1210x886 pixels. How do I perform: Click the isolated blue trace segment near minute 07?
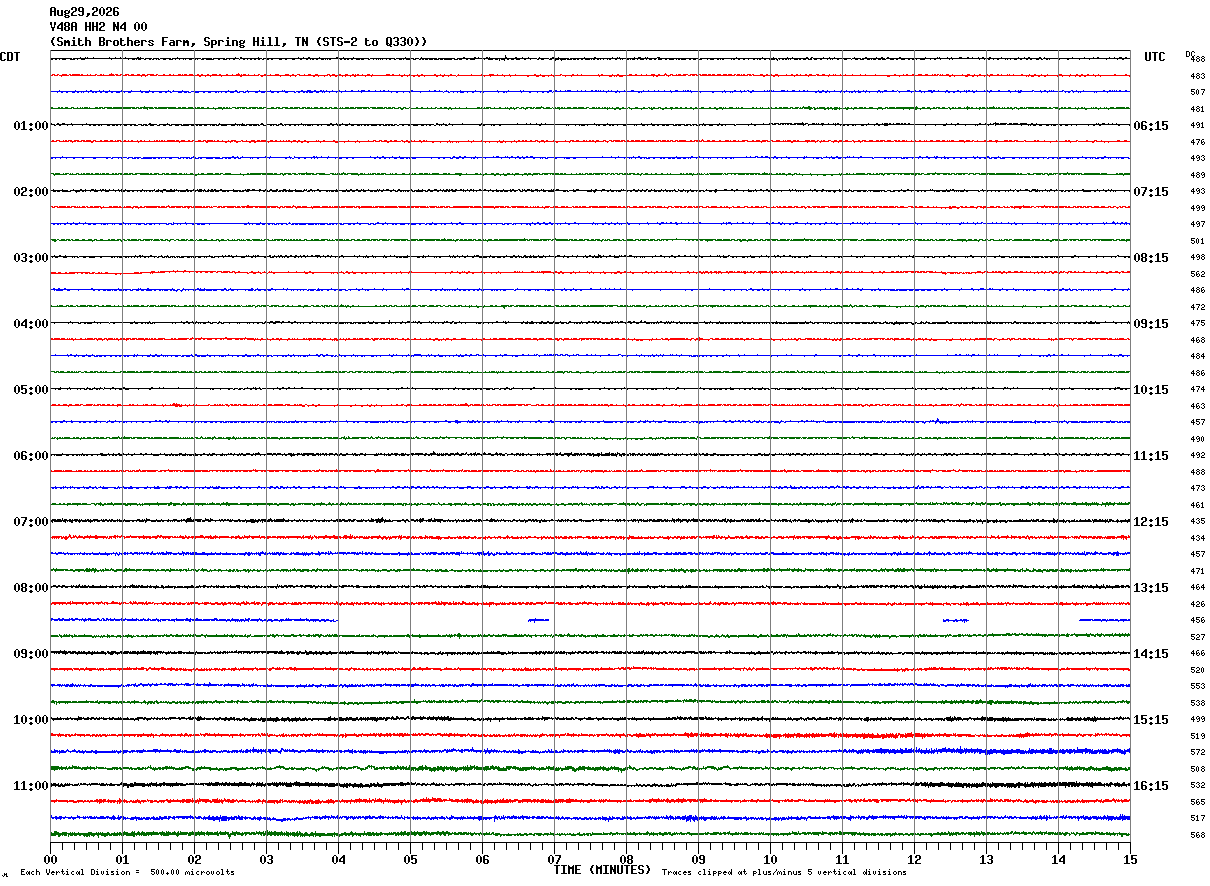(538, 620)
